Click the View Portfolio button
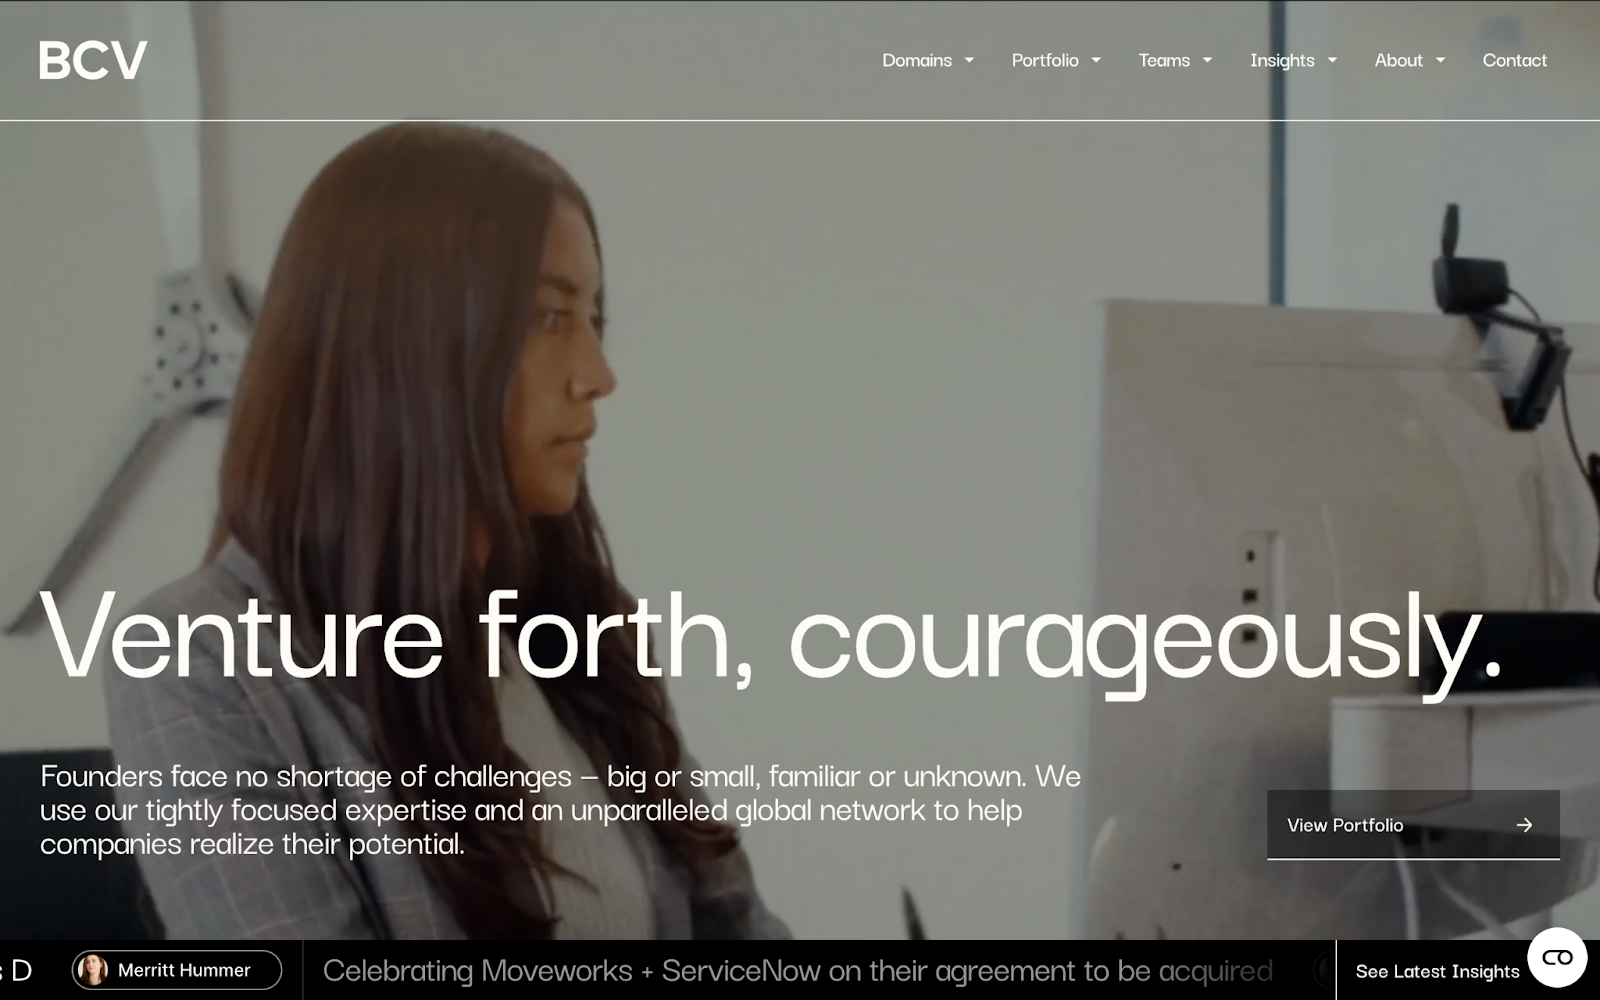This screenshot has height=1000, width=1600. pos(1413,825)
